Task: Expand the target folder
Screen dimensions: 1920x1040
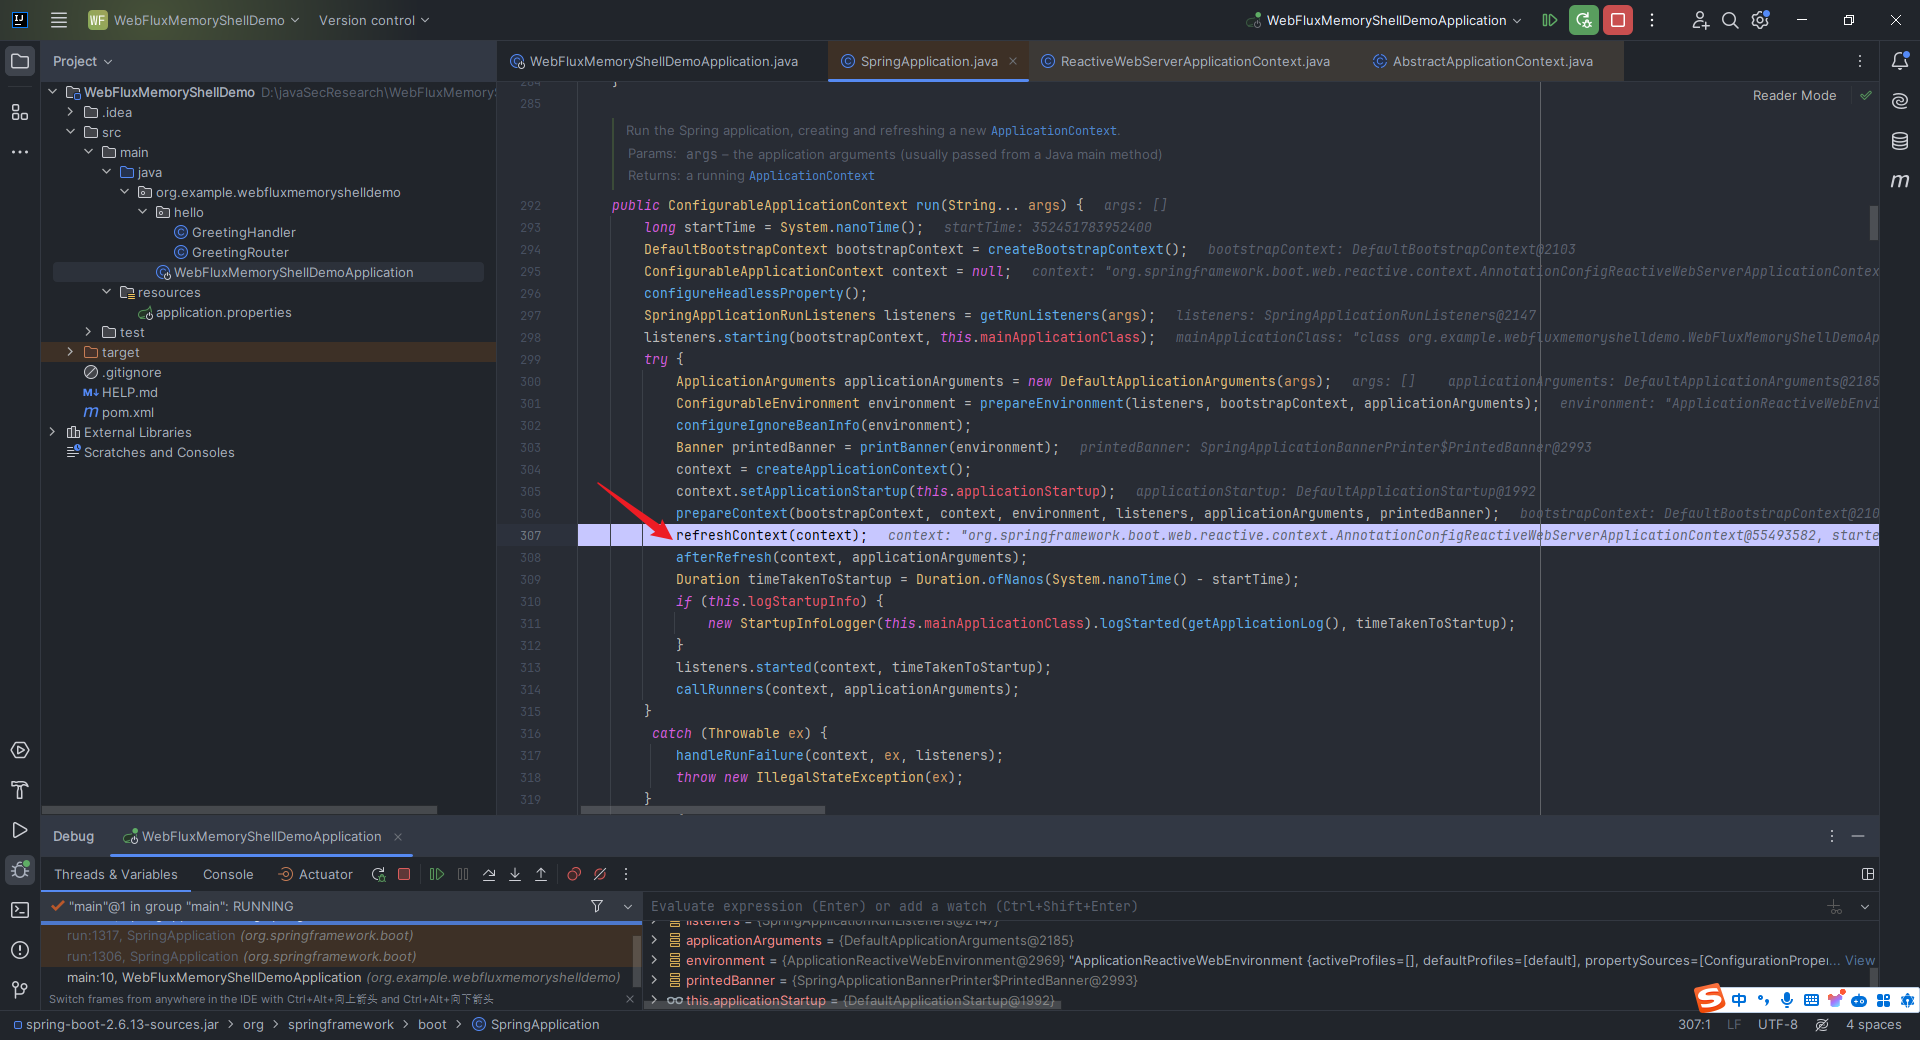Action: [70, 352]
